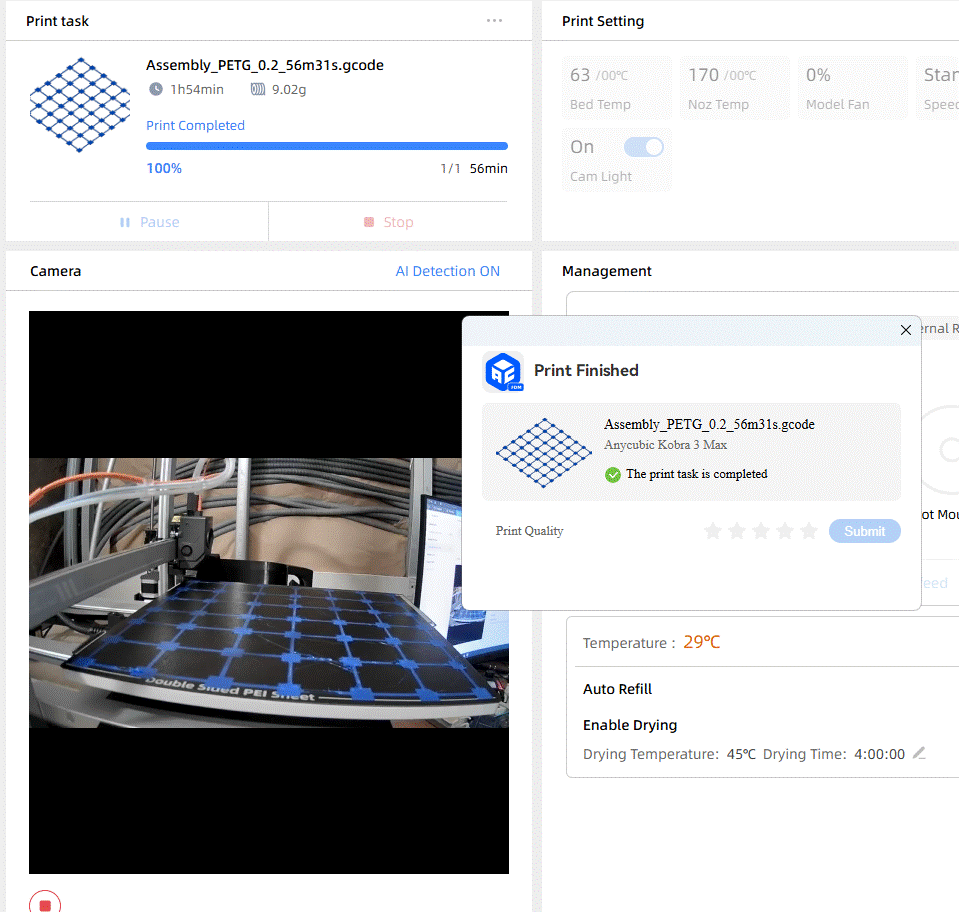Edit drying settings with pencil icon
Image resolution: width=959 pixels, height=912 pixels.
[x=919, y=753]
